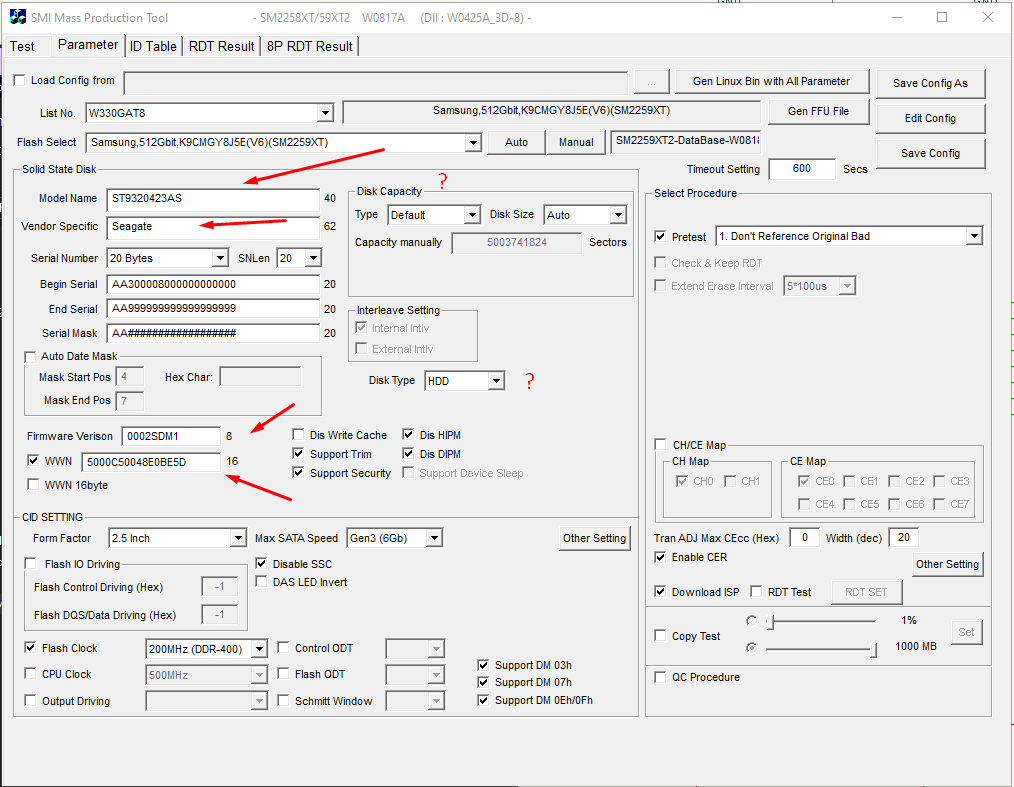Open the ID Table tab

coord(153,45)
